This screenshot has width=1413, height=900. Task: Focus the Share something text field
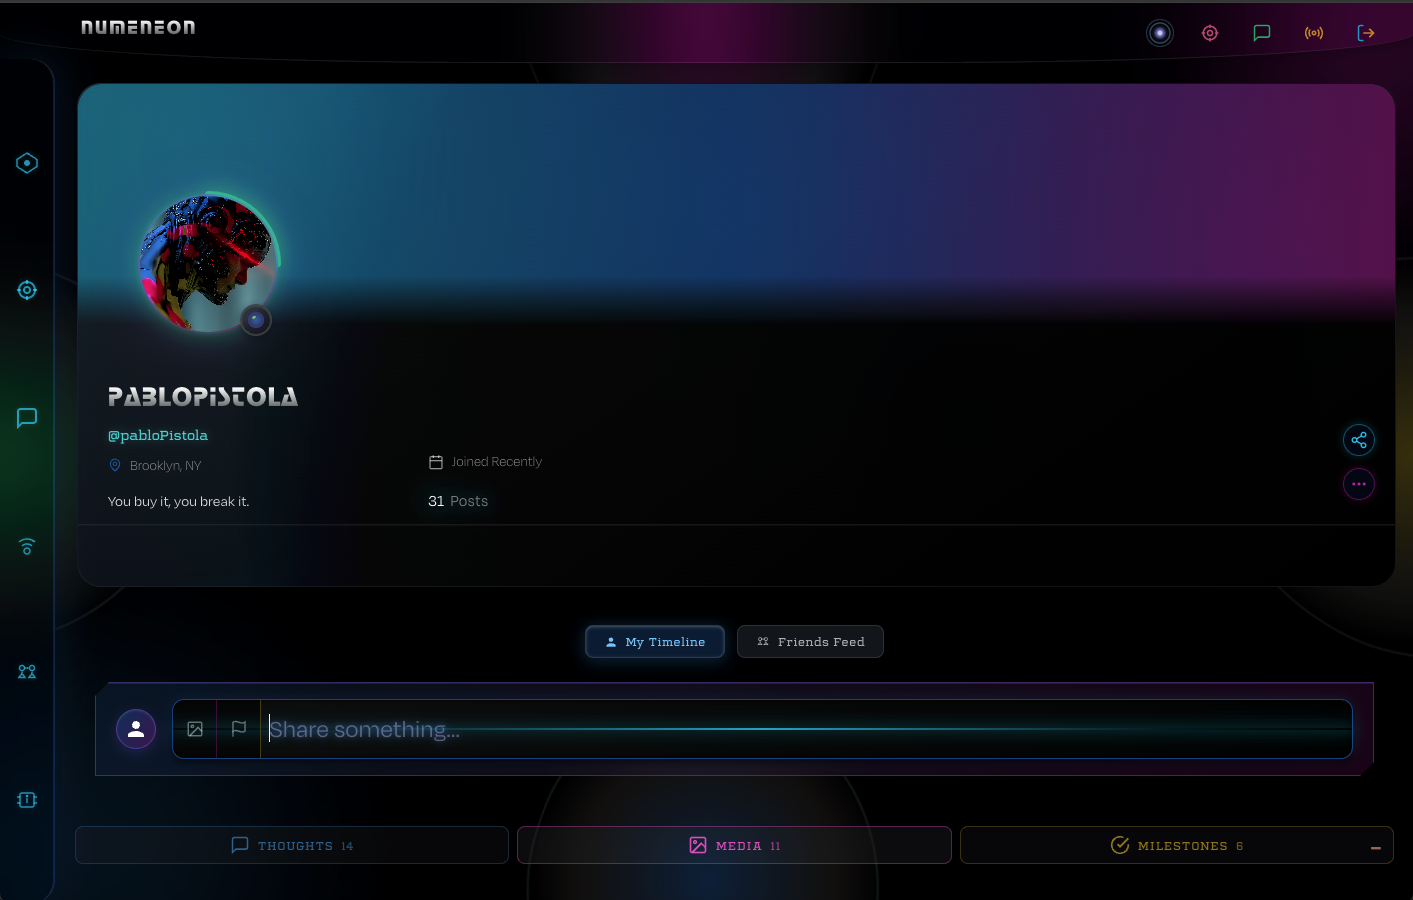800,729
